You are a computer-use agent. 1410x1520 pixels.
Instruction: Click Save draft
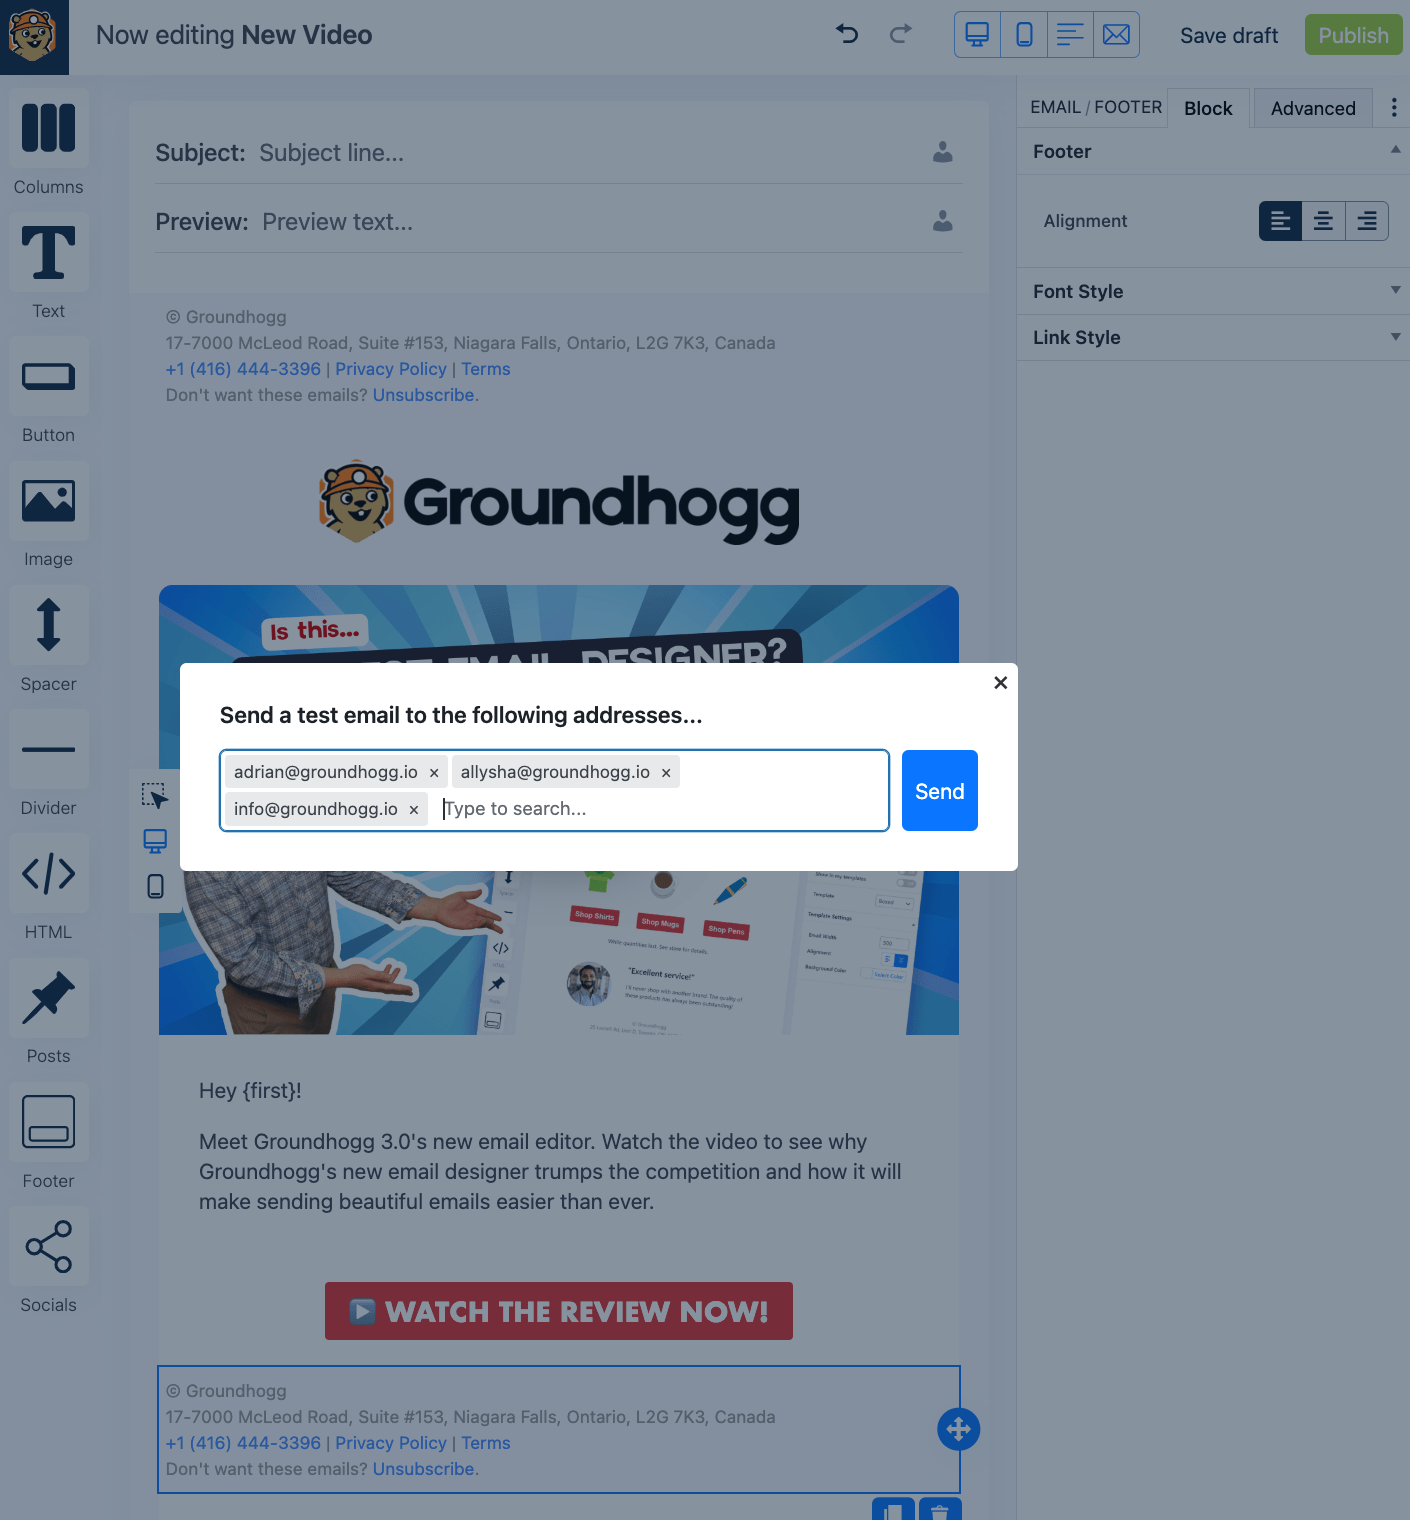point(1229,36)
